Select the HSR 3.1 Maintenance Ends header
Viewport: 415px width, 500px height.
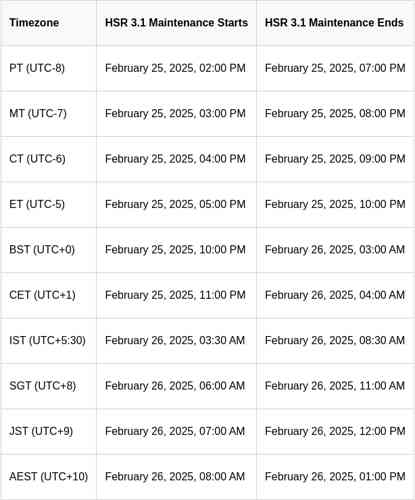click(334, 23)
